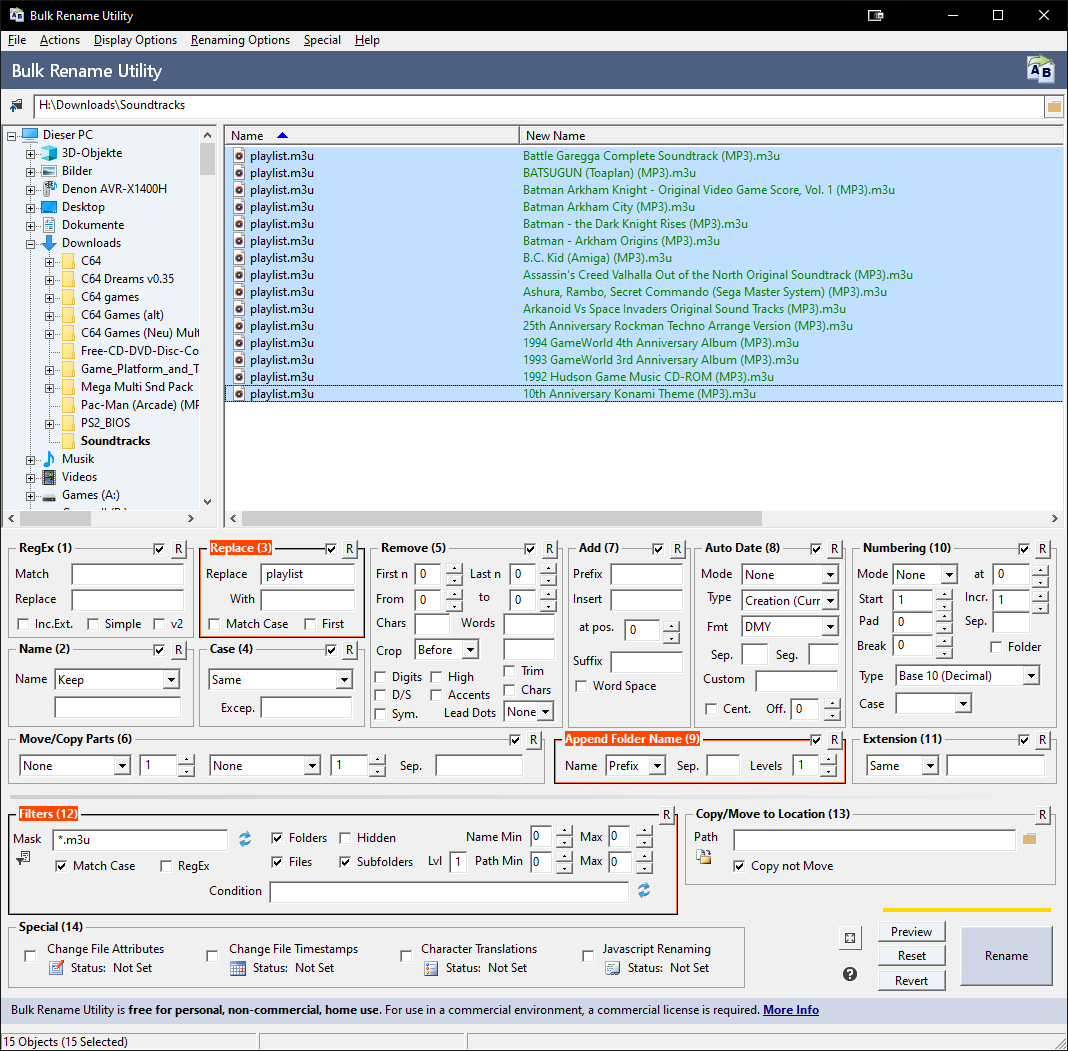Enable the Digits checkbox in Remove group
Screen dimensions: 1068x1051
[381, 677]
